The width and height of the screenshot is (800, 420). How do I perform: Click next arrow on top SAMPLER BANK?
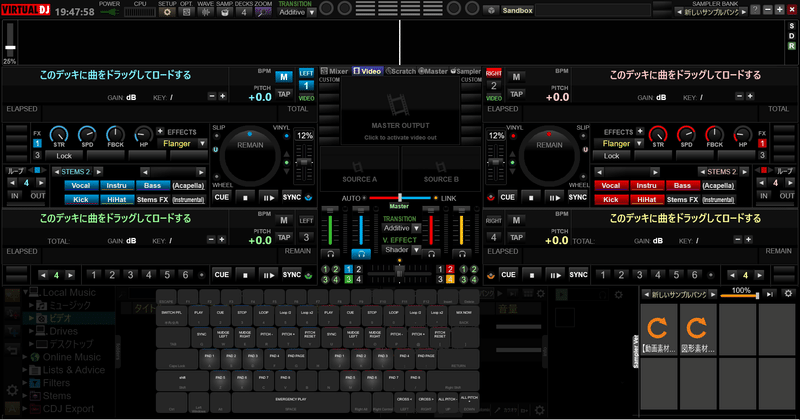click(744, 12)
